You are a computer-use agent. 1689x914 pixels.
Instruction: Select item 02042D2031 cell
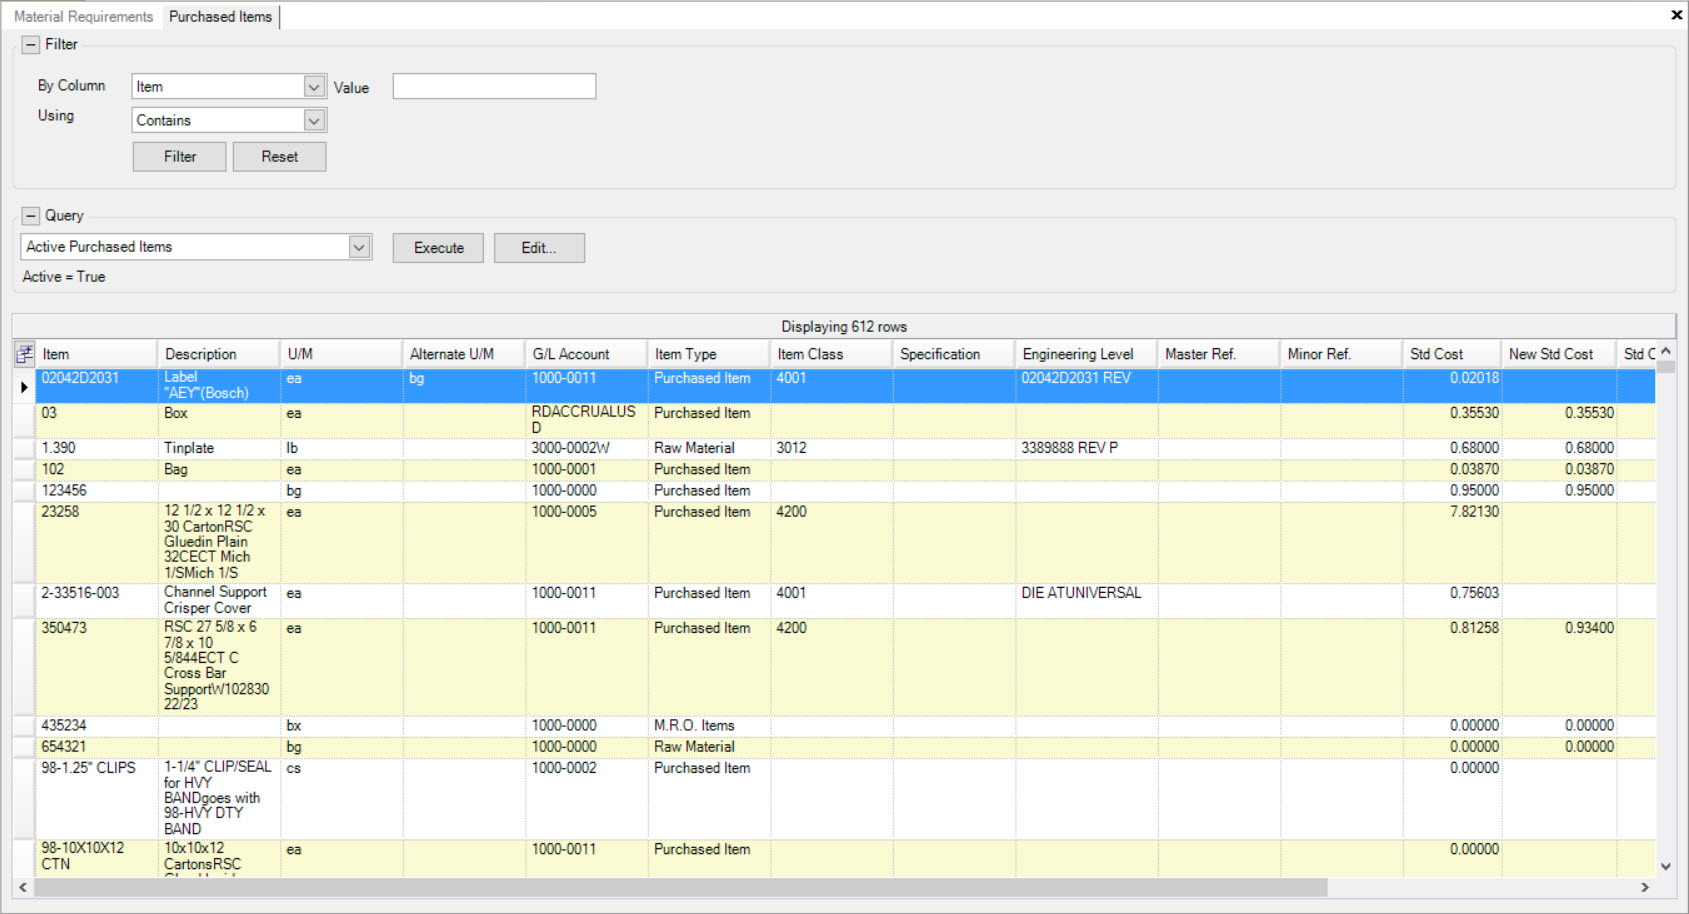tap(96, 386)
